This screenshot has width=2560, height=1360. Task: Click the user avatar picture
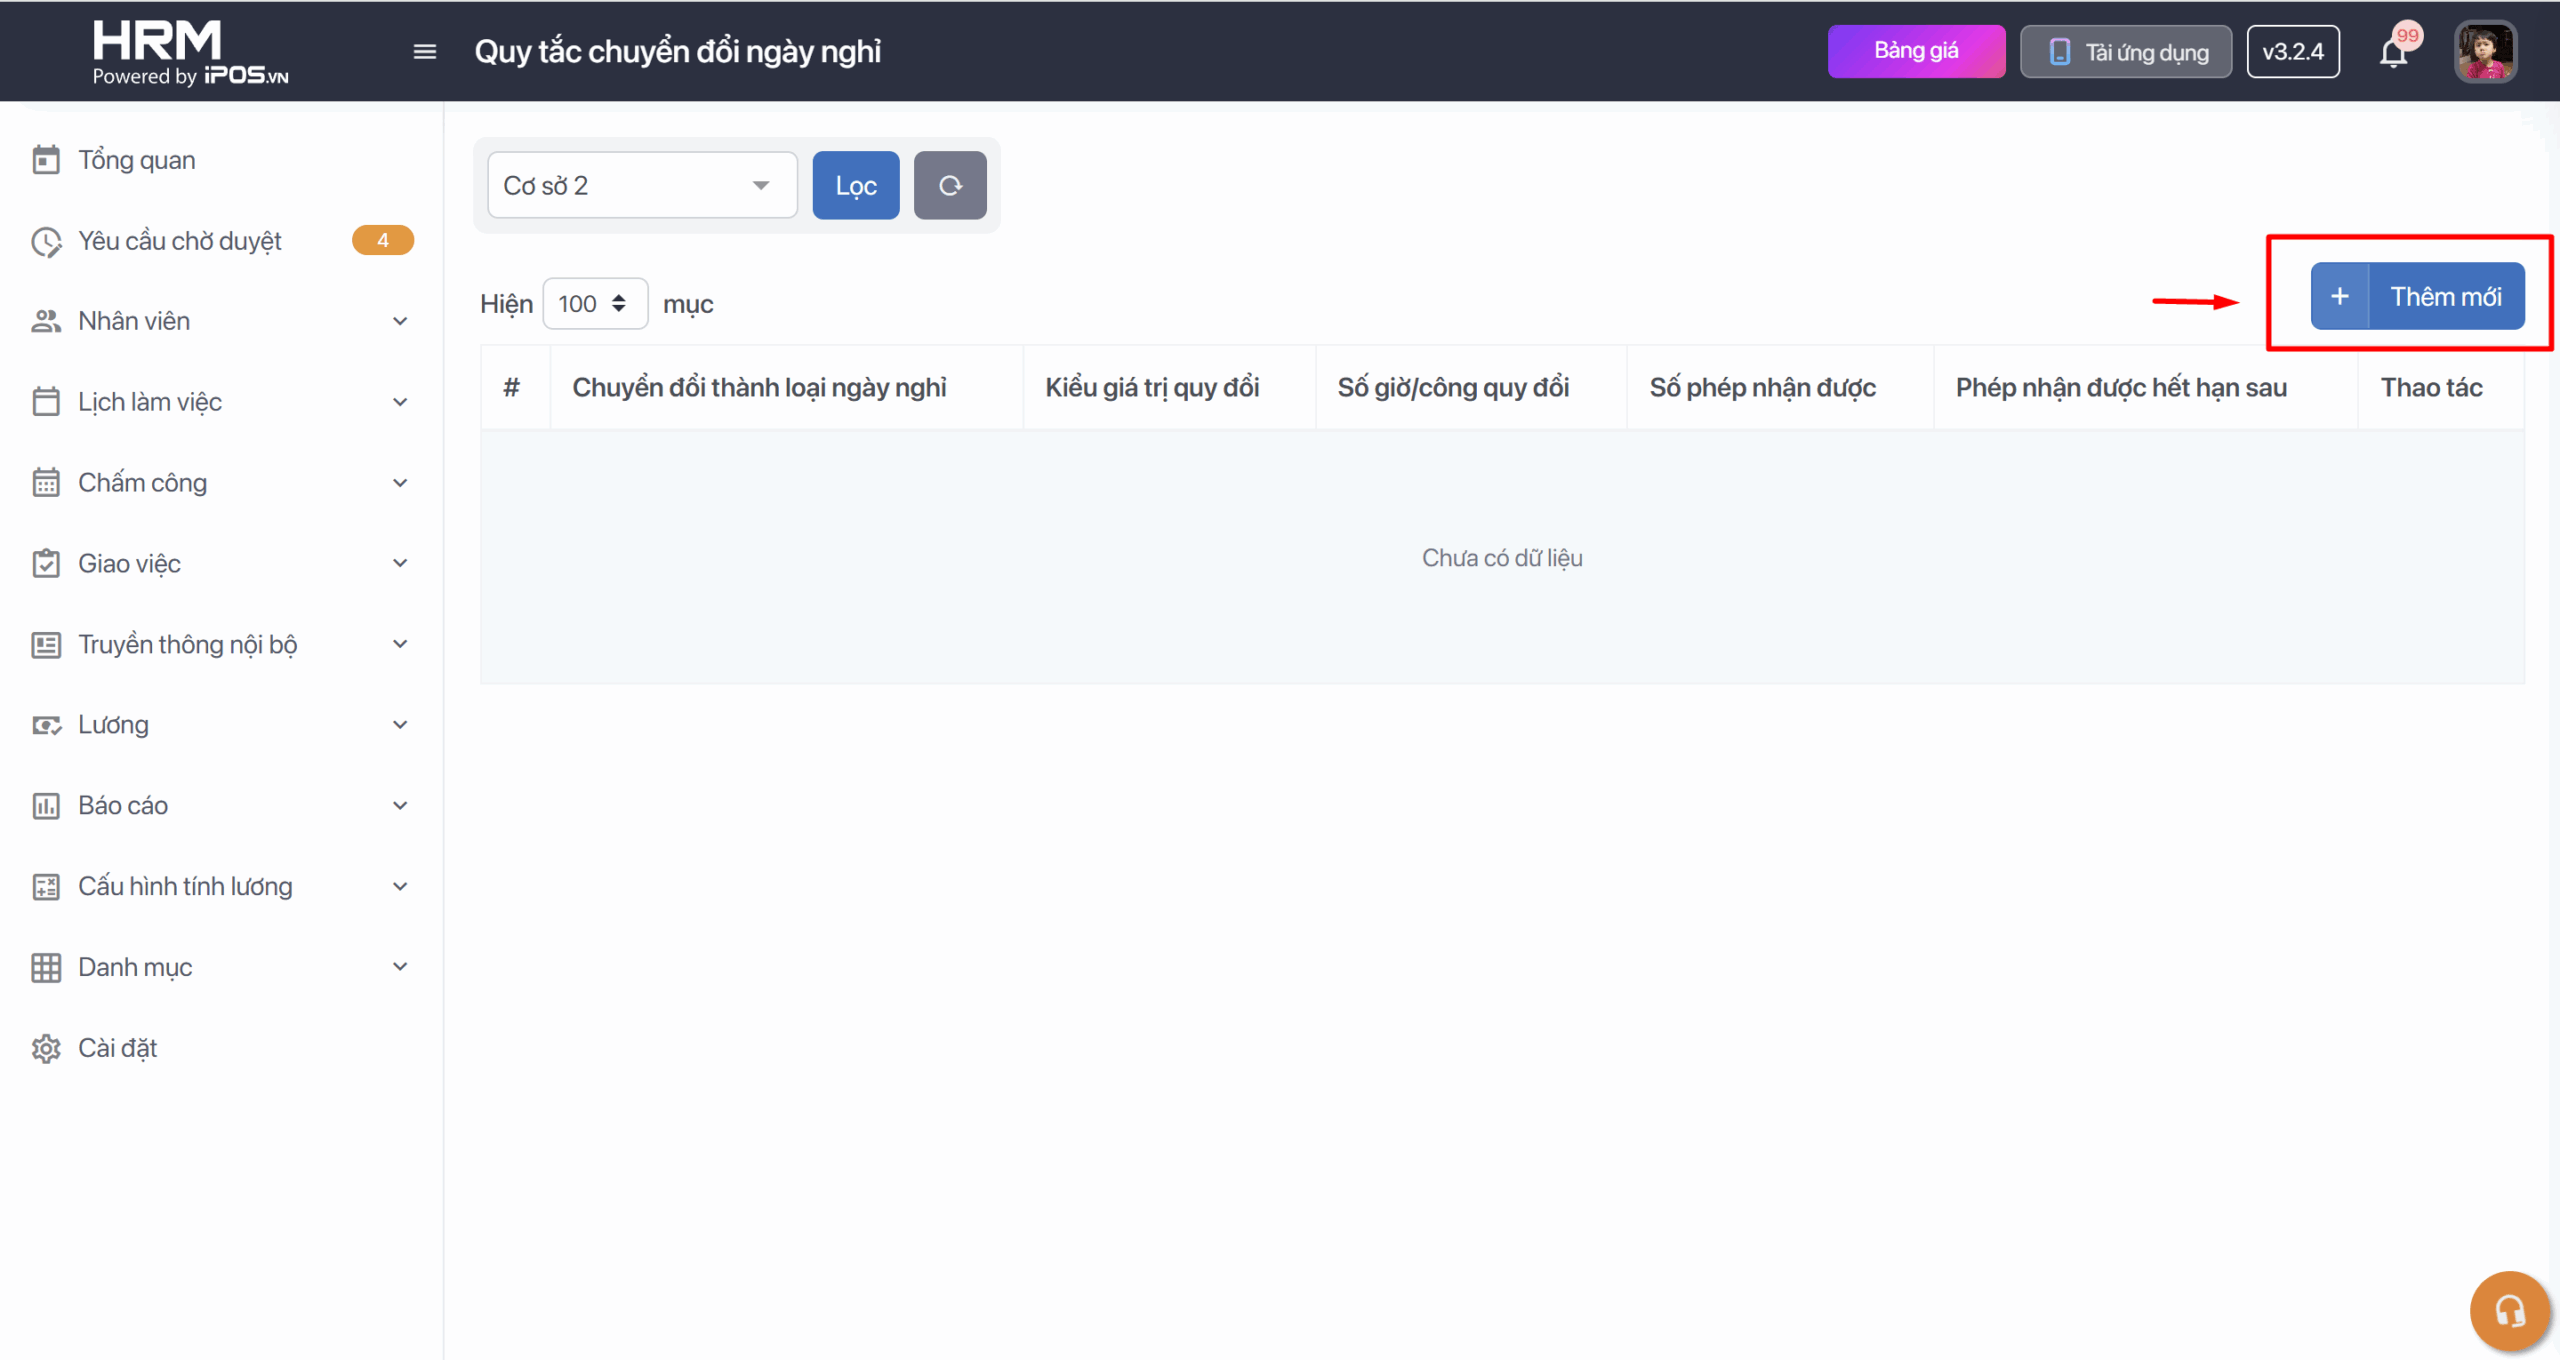pos(2484,52)
